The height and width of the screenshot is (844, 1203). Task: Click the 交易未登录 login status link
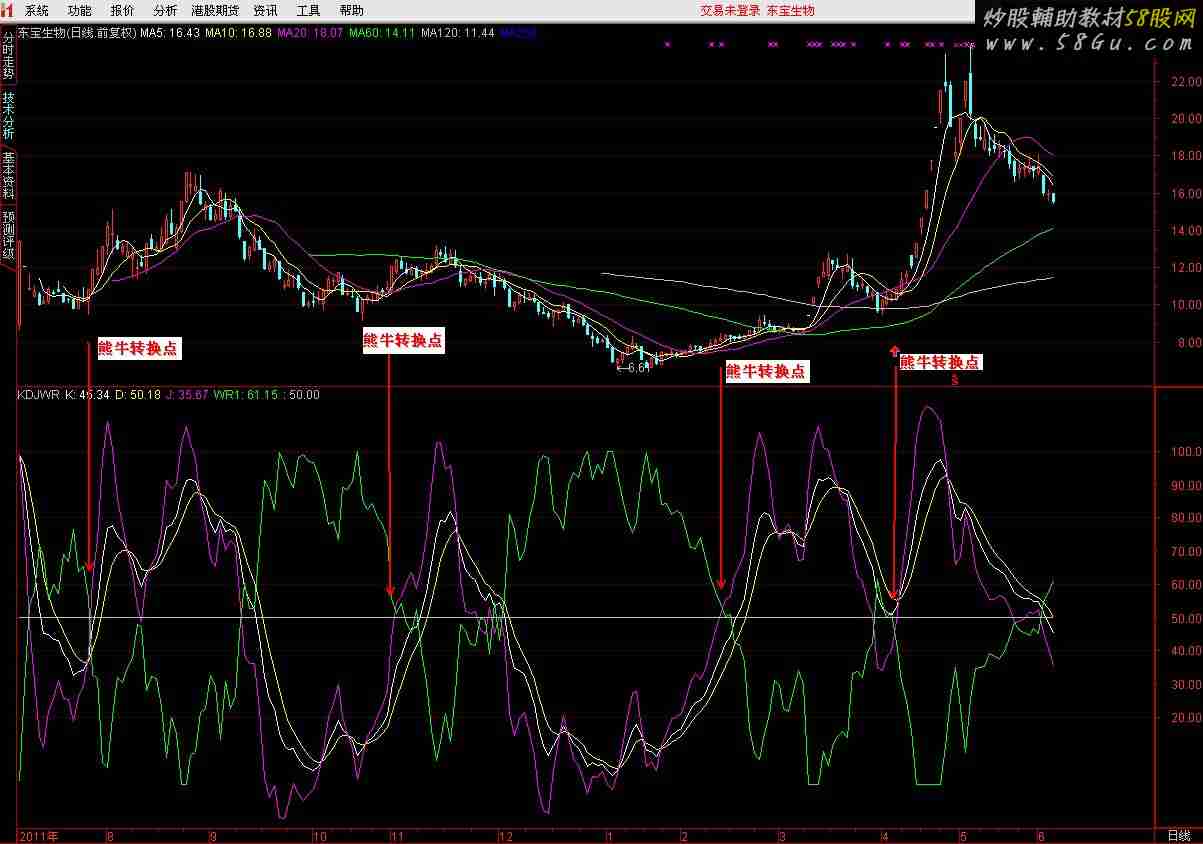pyautogui.click(x=730, y=11)
